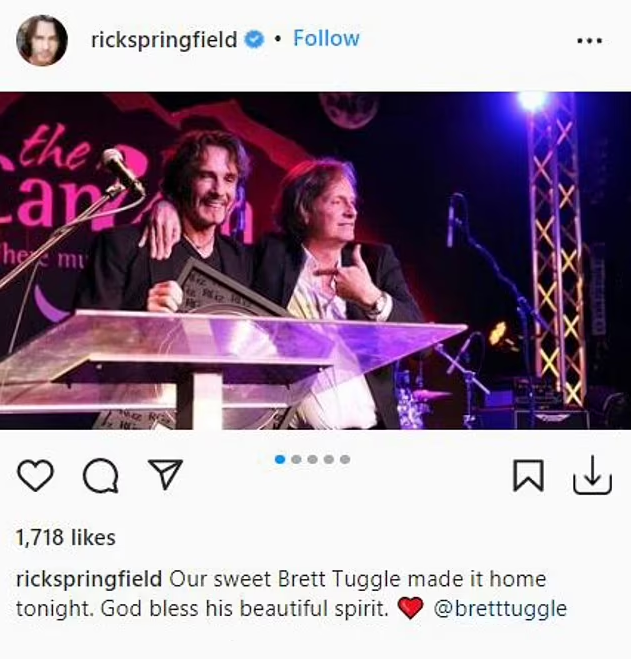This screenshot has height=659, width=631.
Task: Click rickspringfield username in the caption
Action: click(89, 580)
